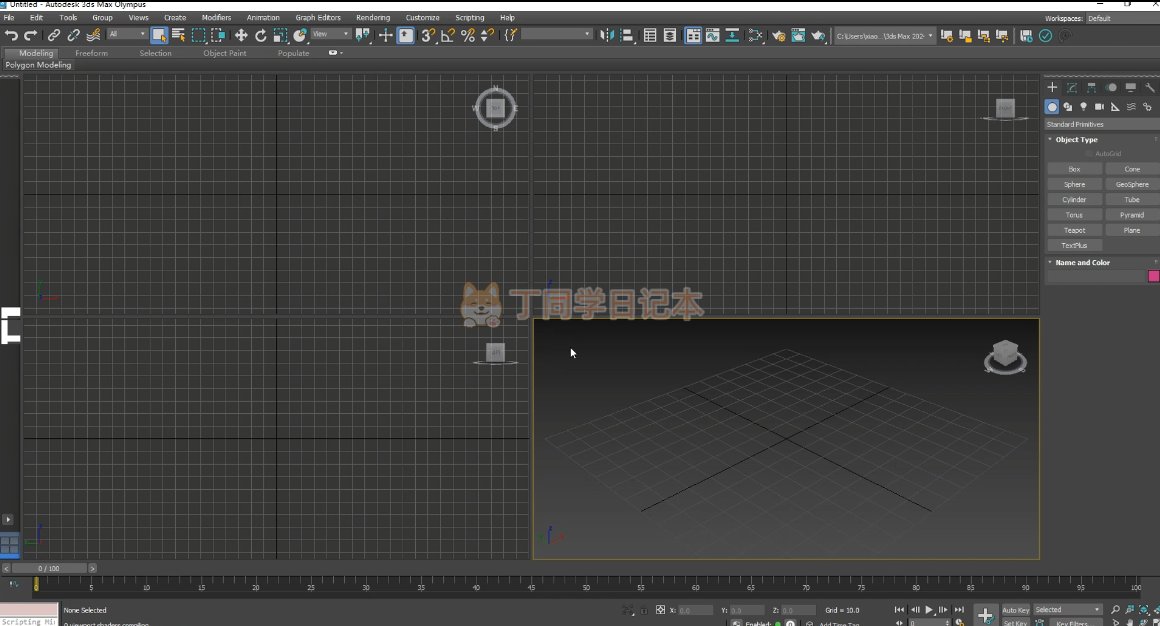Click the Cylinder primitive button
The width and height of the screenshot is (1160, 626).
(1074, 200)
